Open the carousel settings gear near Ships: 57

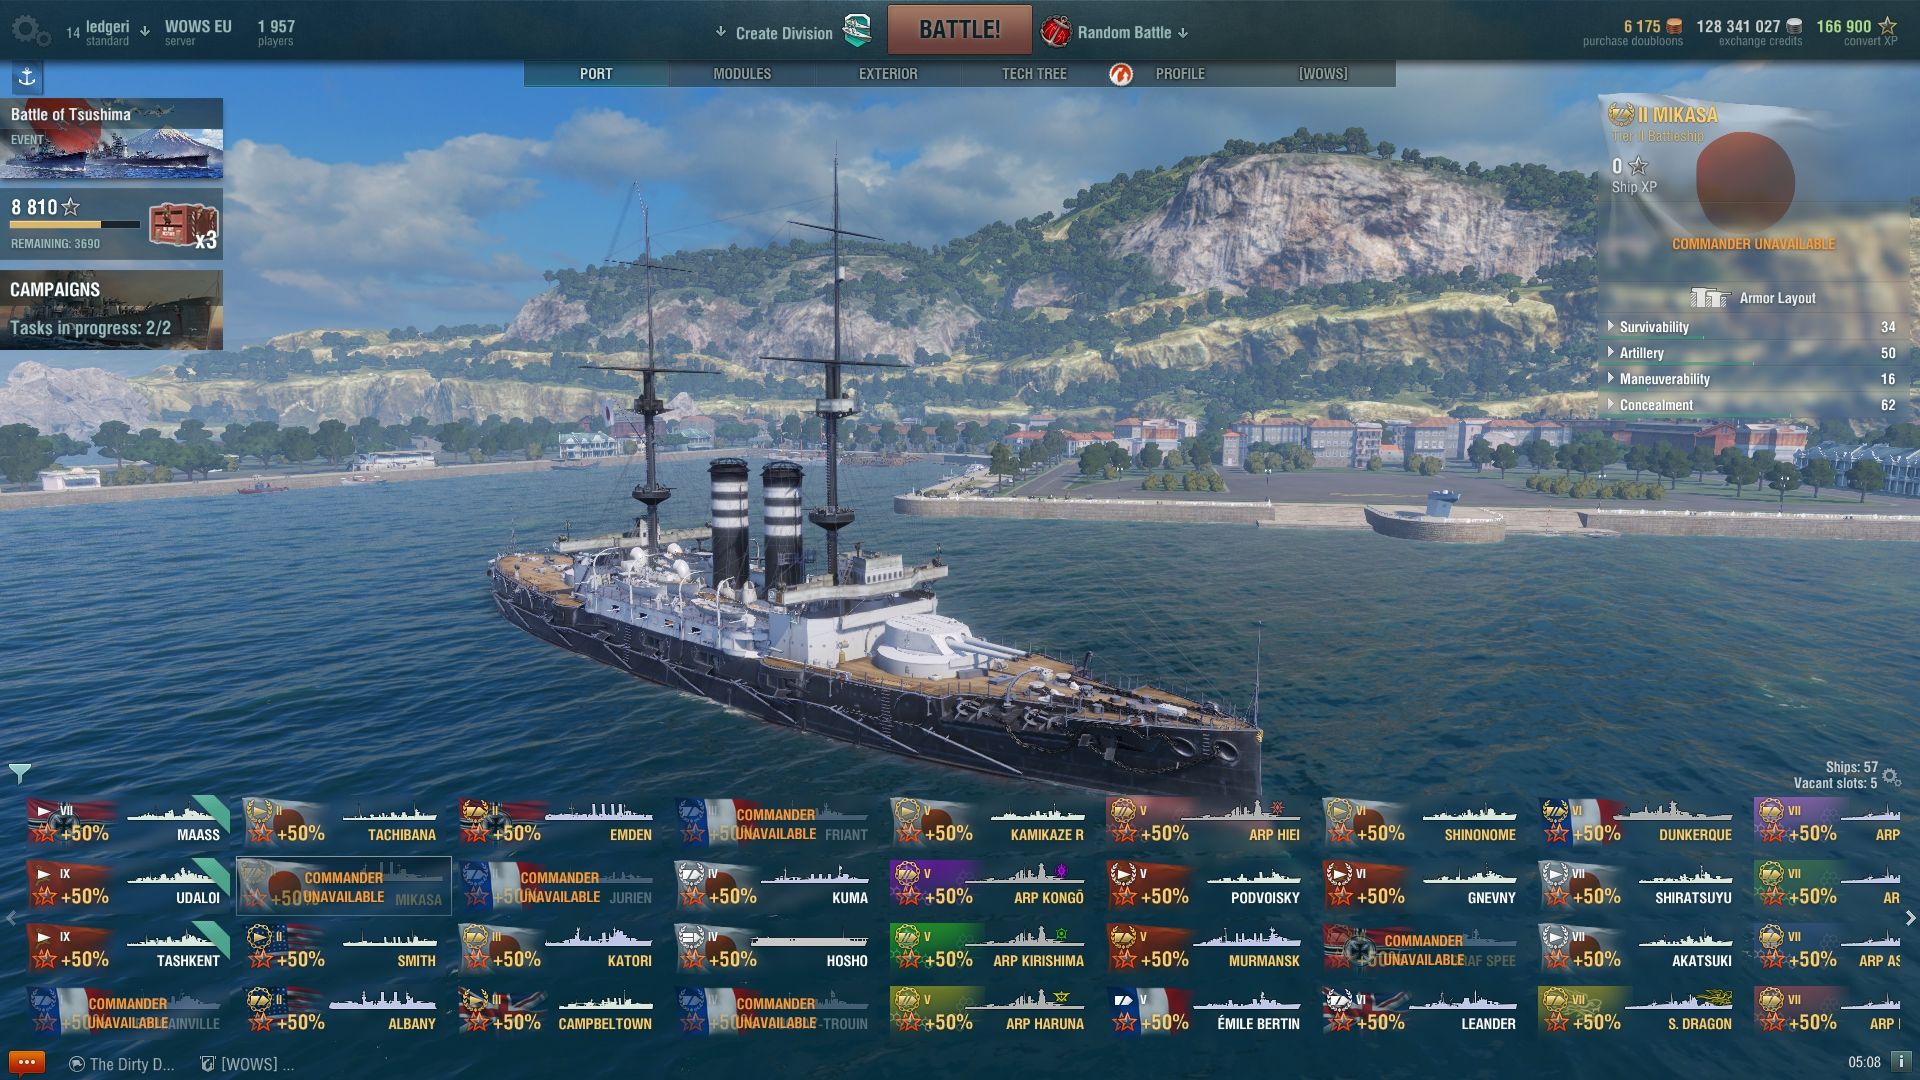tap(1890, 776)
